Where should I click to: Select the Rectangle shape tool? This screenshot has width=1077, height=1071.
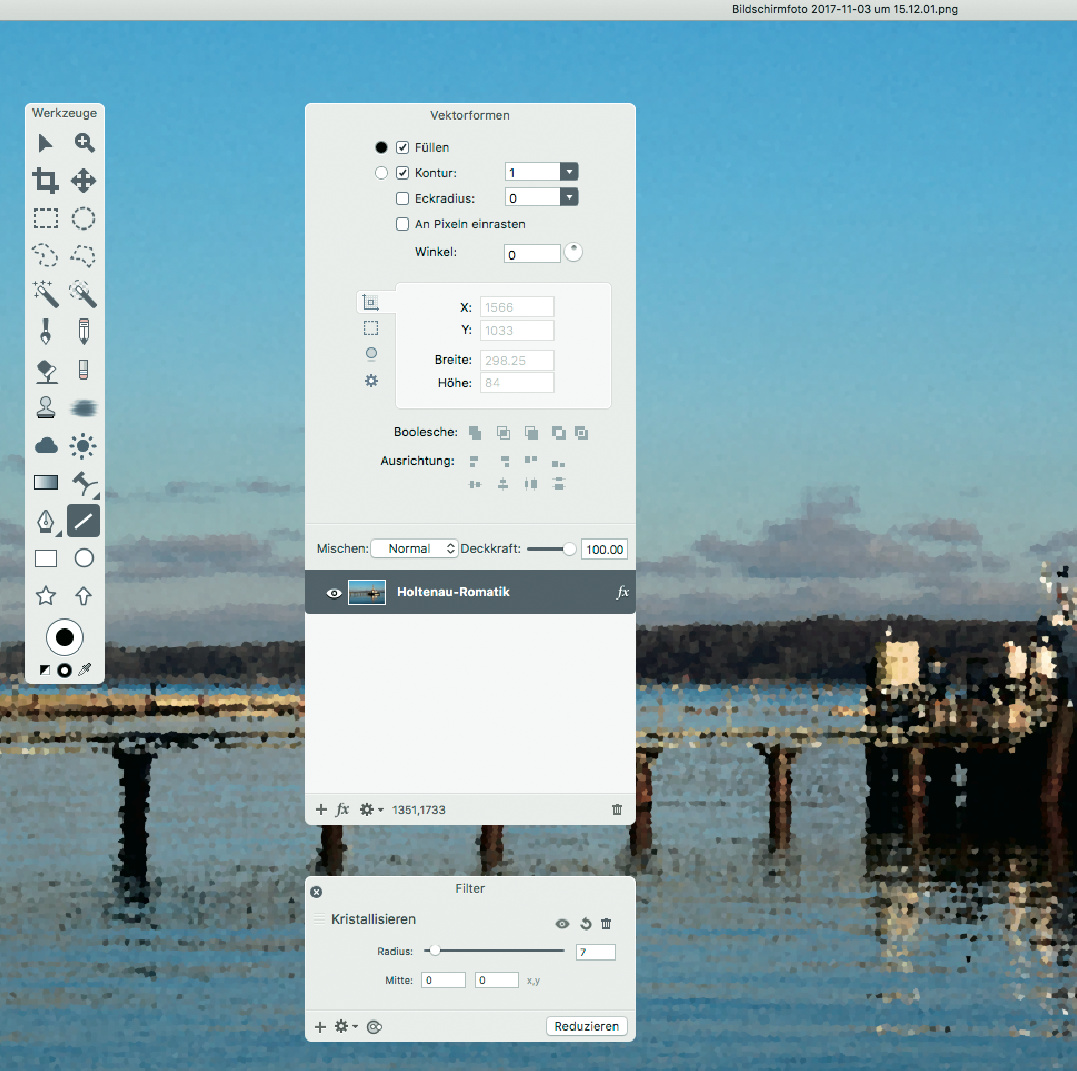(x=46, y=559)
